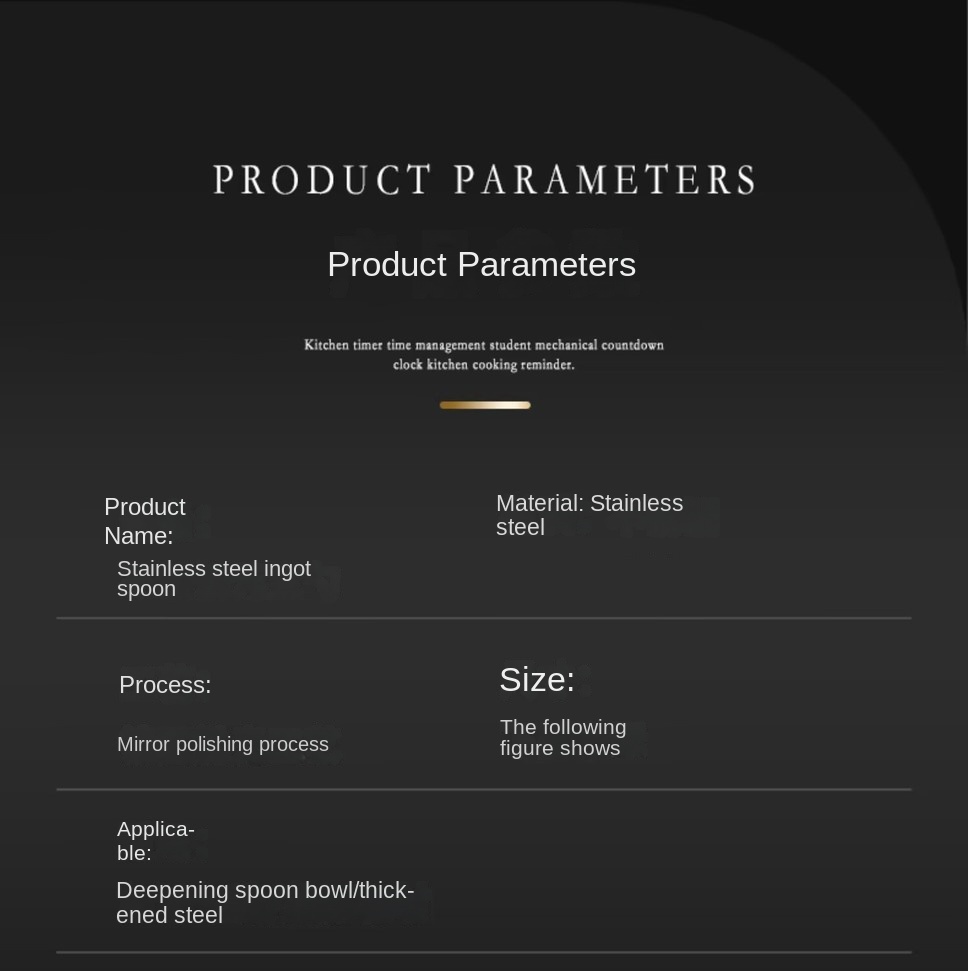Click the word 'steel' under Material

[x=520, y=528]
